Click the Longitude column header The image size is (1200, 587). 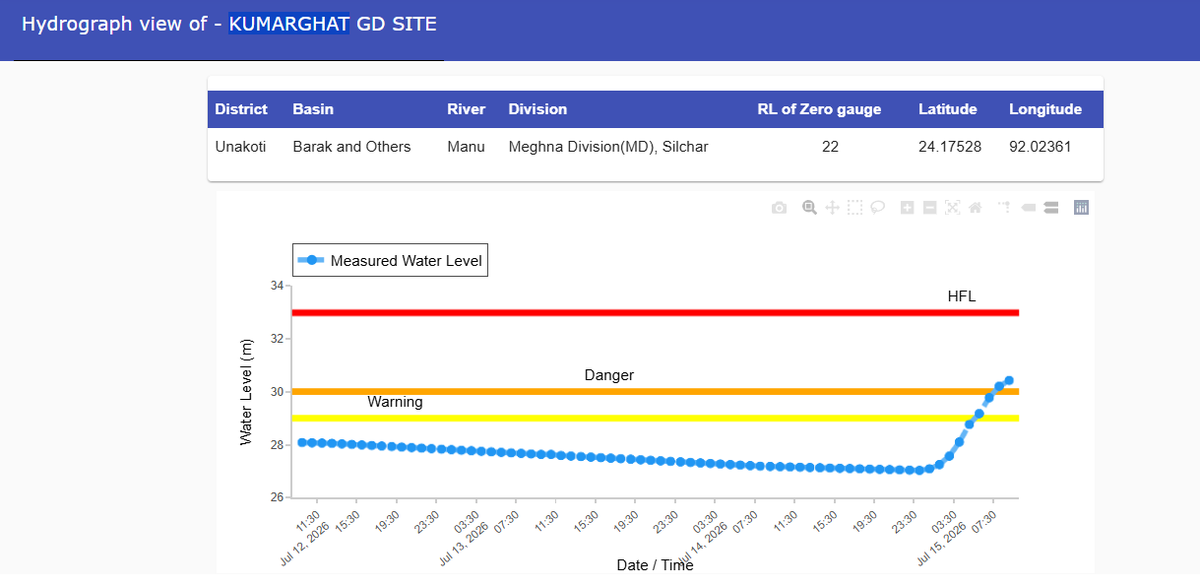click(x=1045, y=109)
